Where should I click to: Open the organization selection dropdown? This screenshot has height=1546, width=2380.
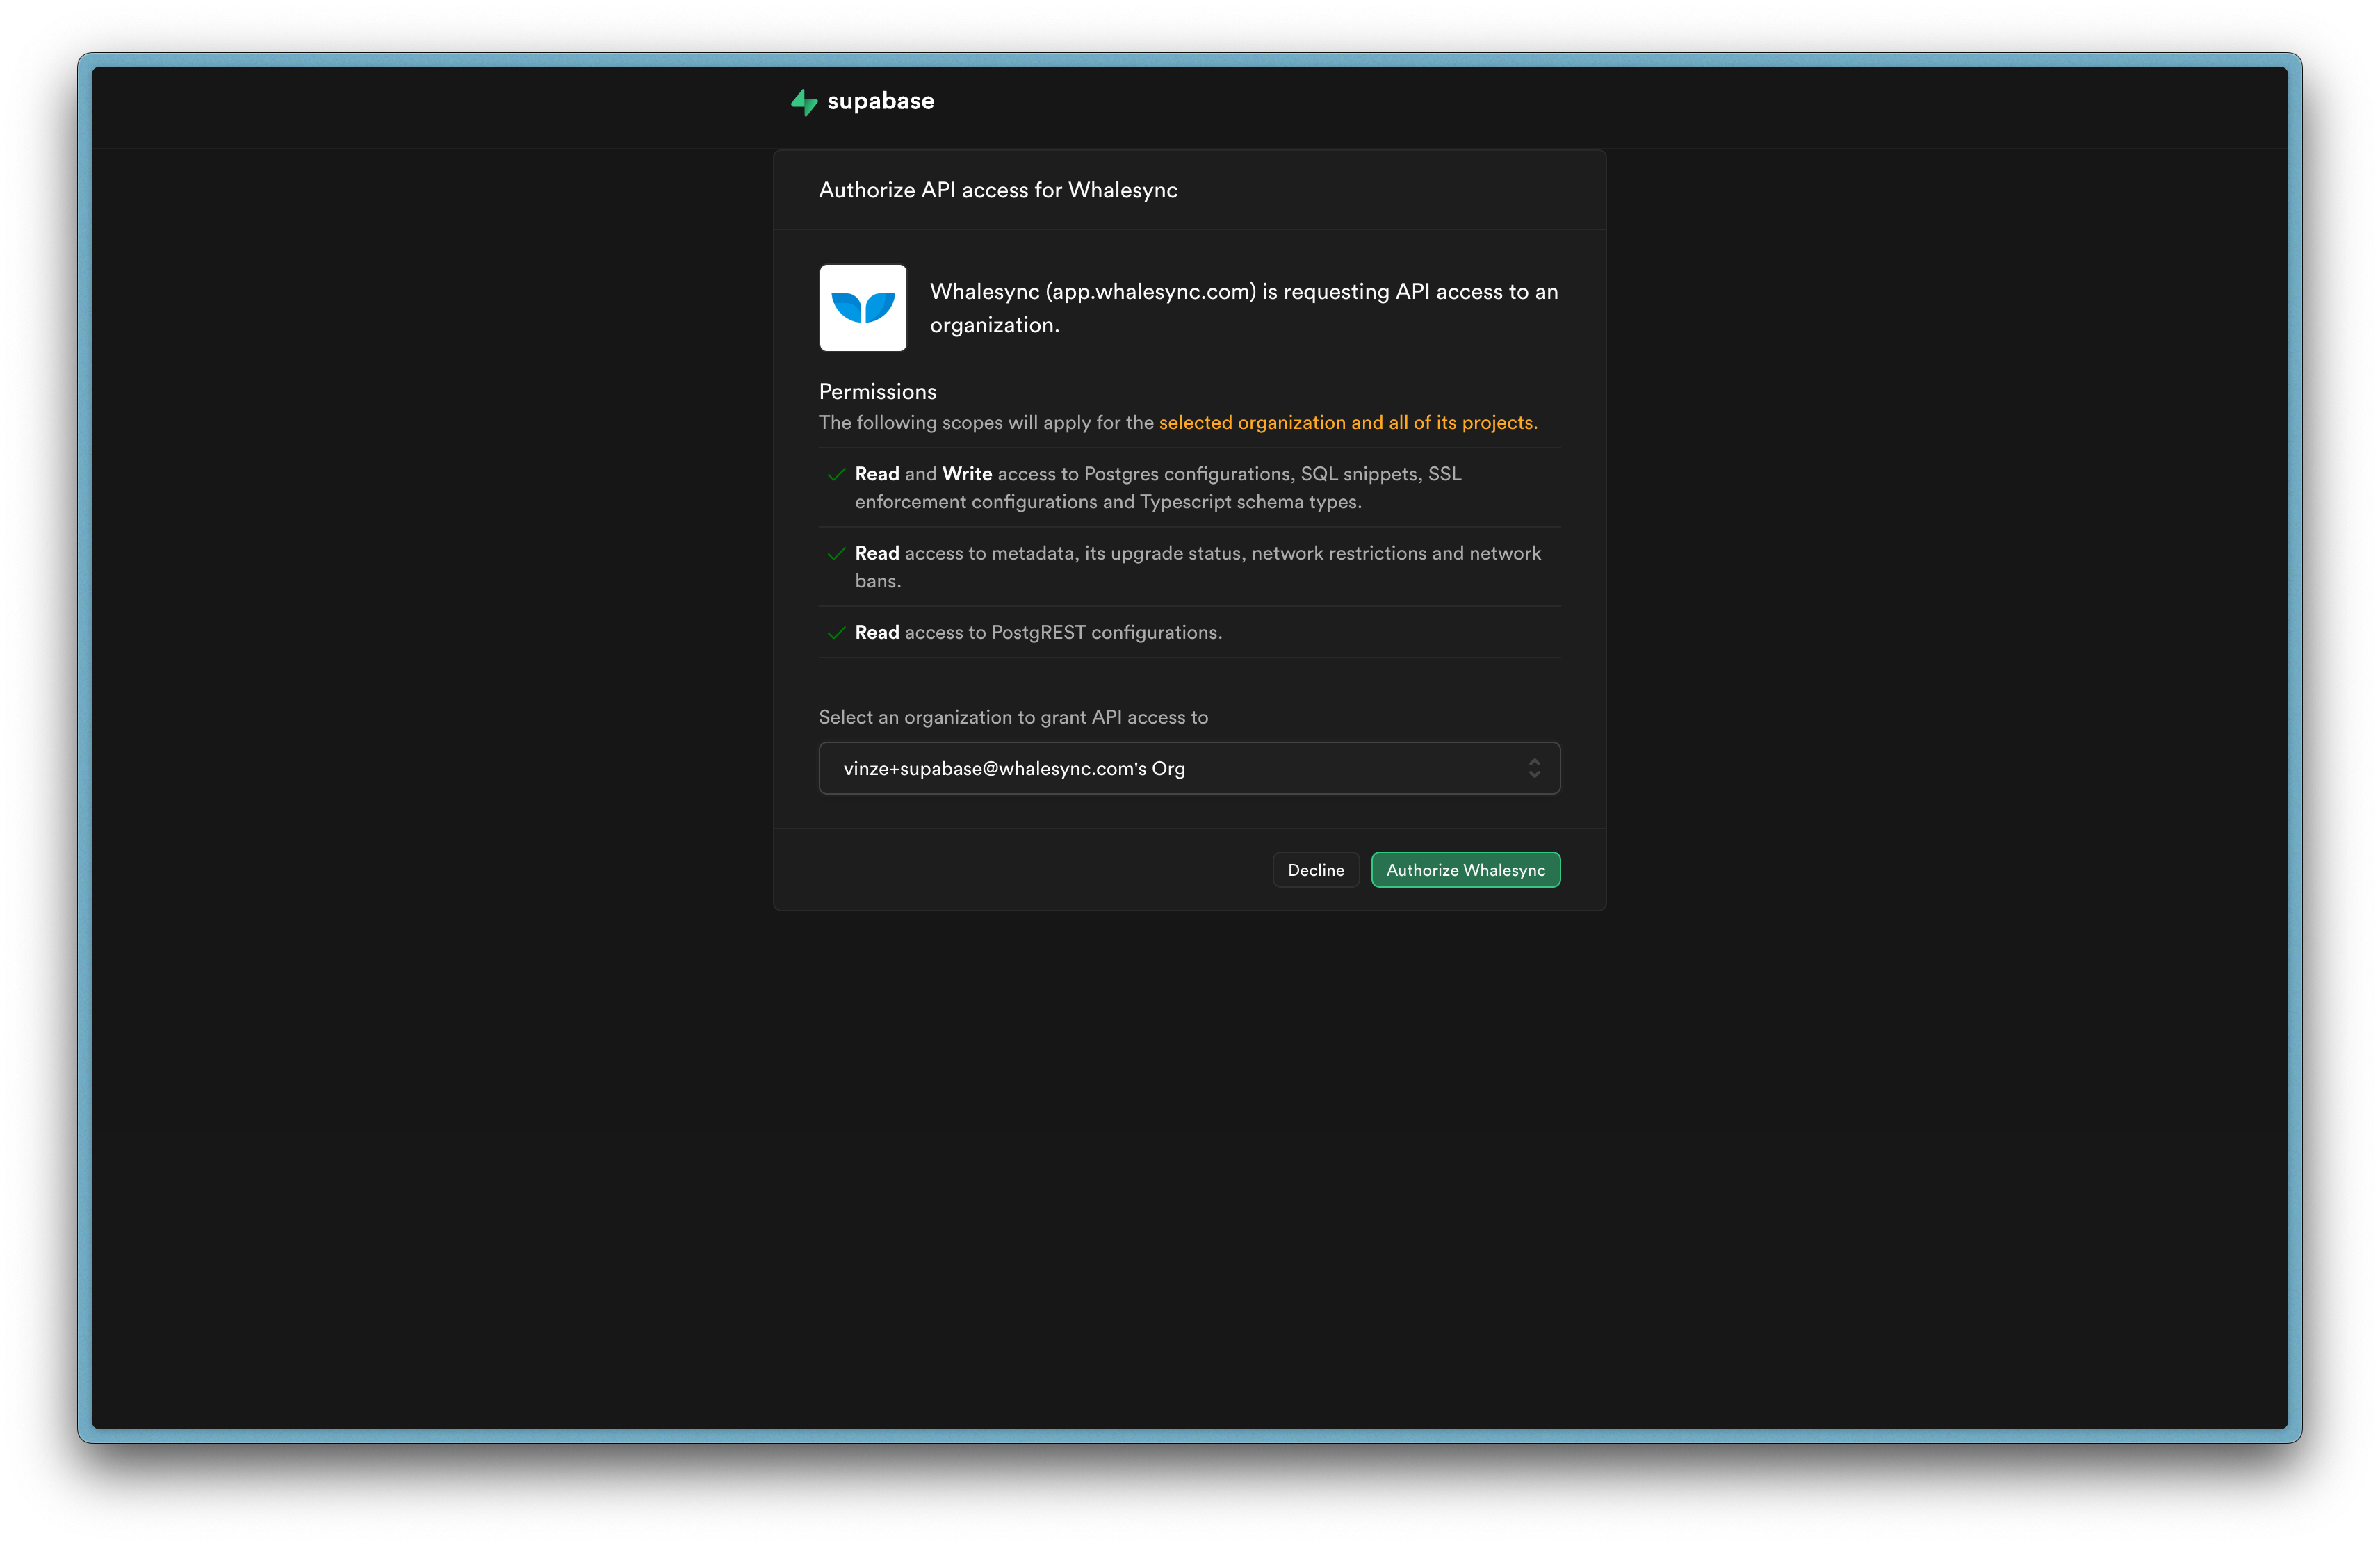click(1189, 768)
